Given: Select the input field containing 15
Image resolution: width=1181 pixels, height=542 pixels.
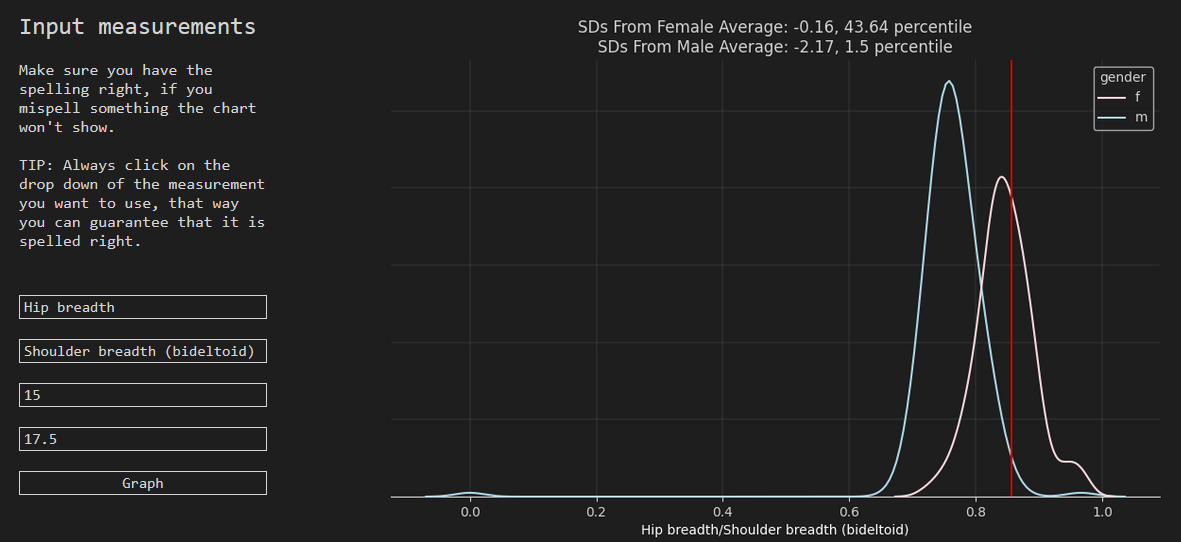Looking at the screenshot, I should [x=142, y=395].
